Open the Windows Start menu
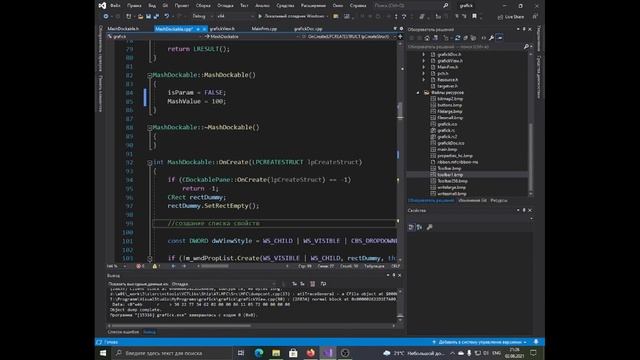This screenshot has width=640, height=360. pyautogui.click(x=103, y=353)
